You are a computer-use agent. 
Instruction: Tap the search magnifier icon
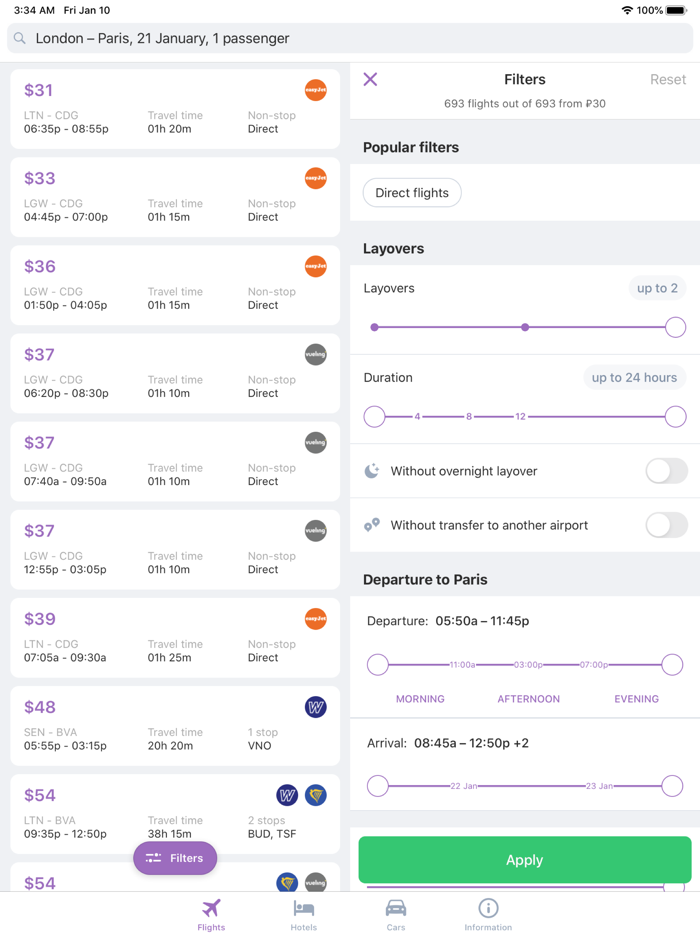point(20,39)
